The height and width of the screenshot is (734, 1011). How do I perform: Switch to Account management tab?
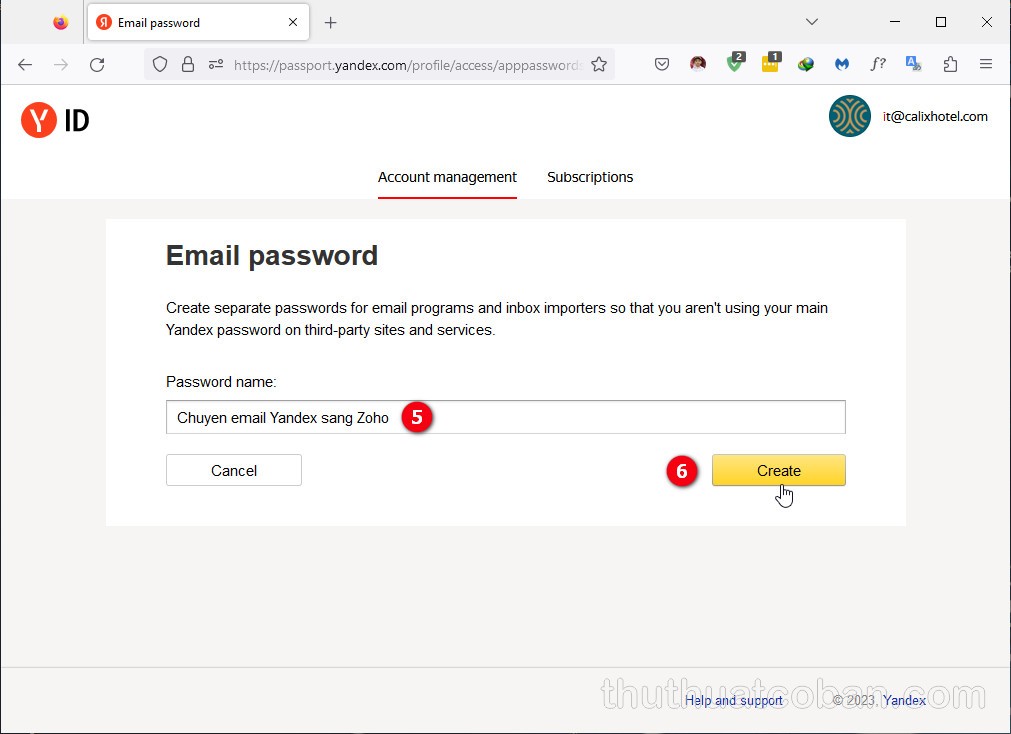[x=447, y=177]
